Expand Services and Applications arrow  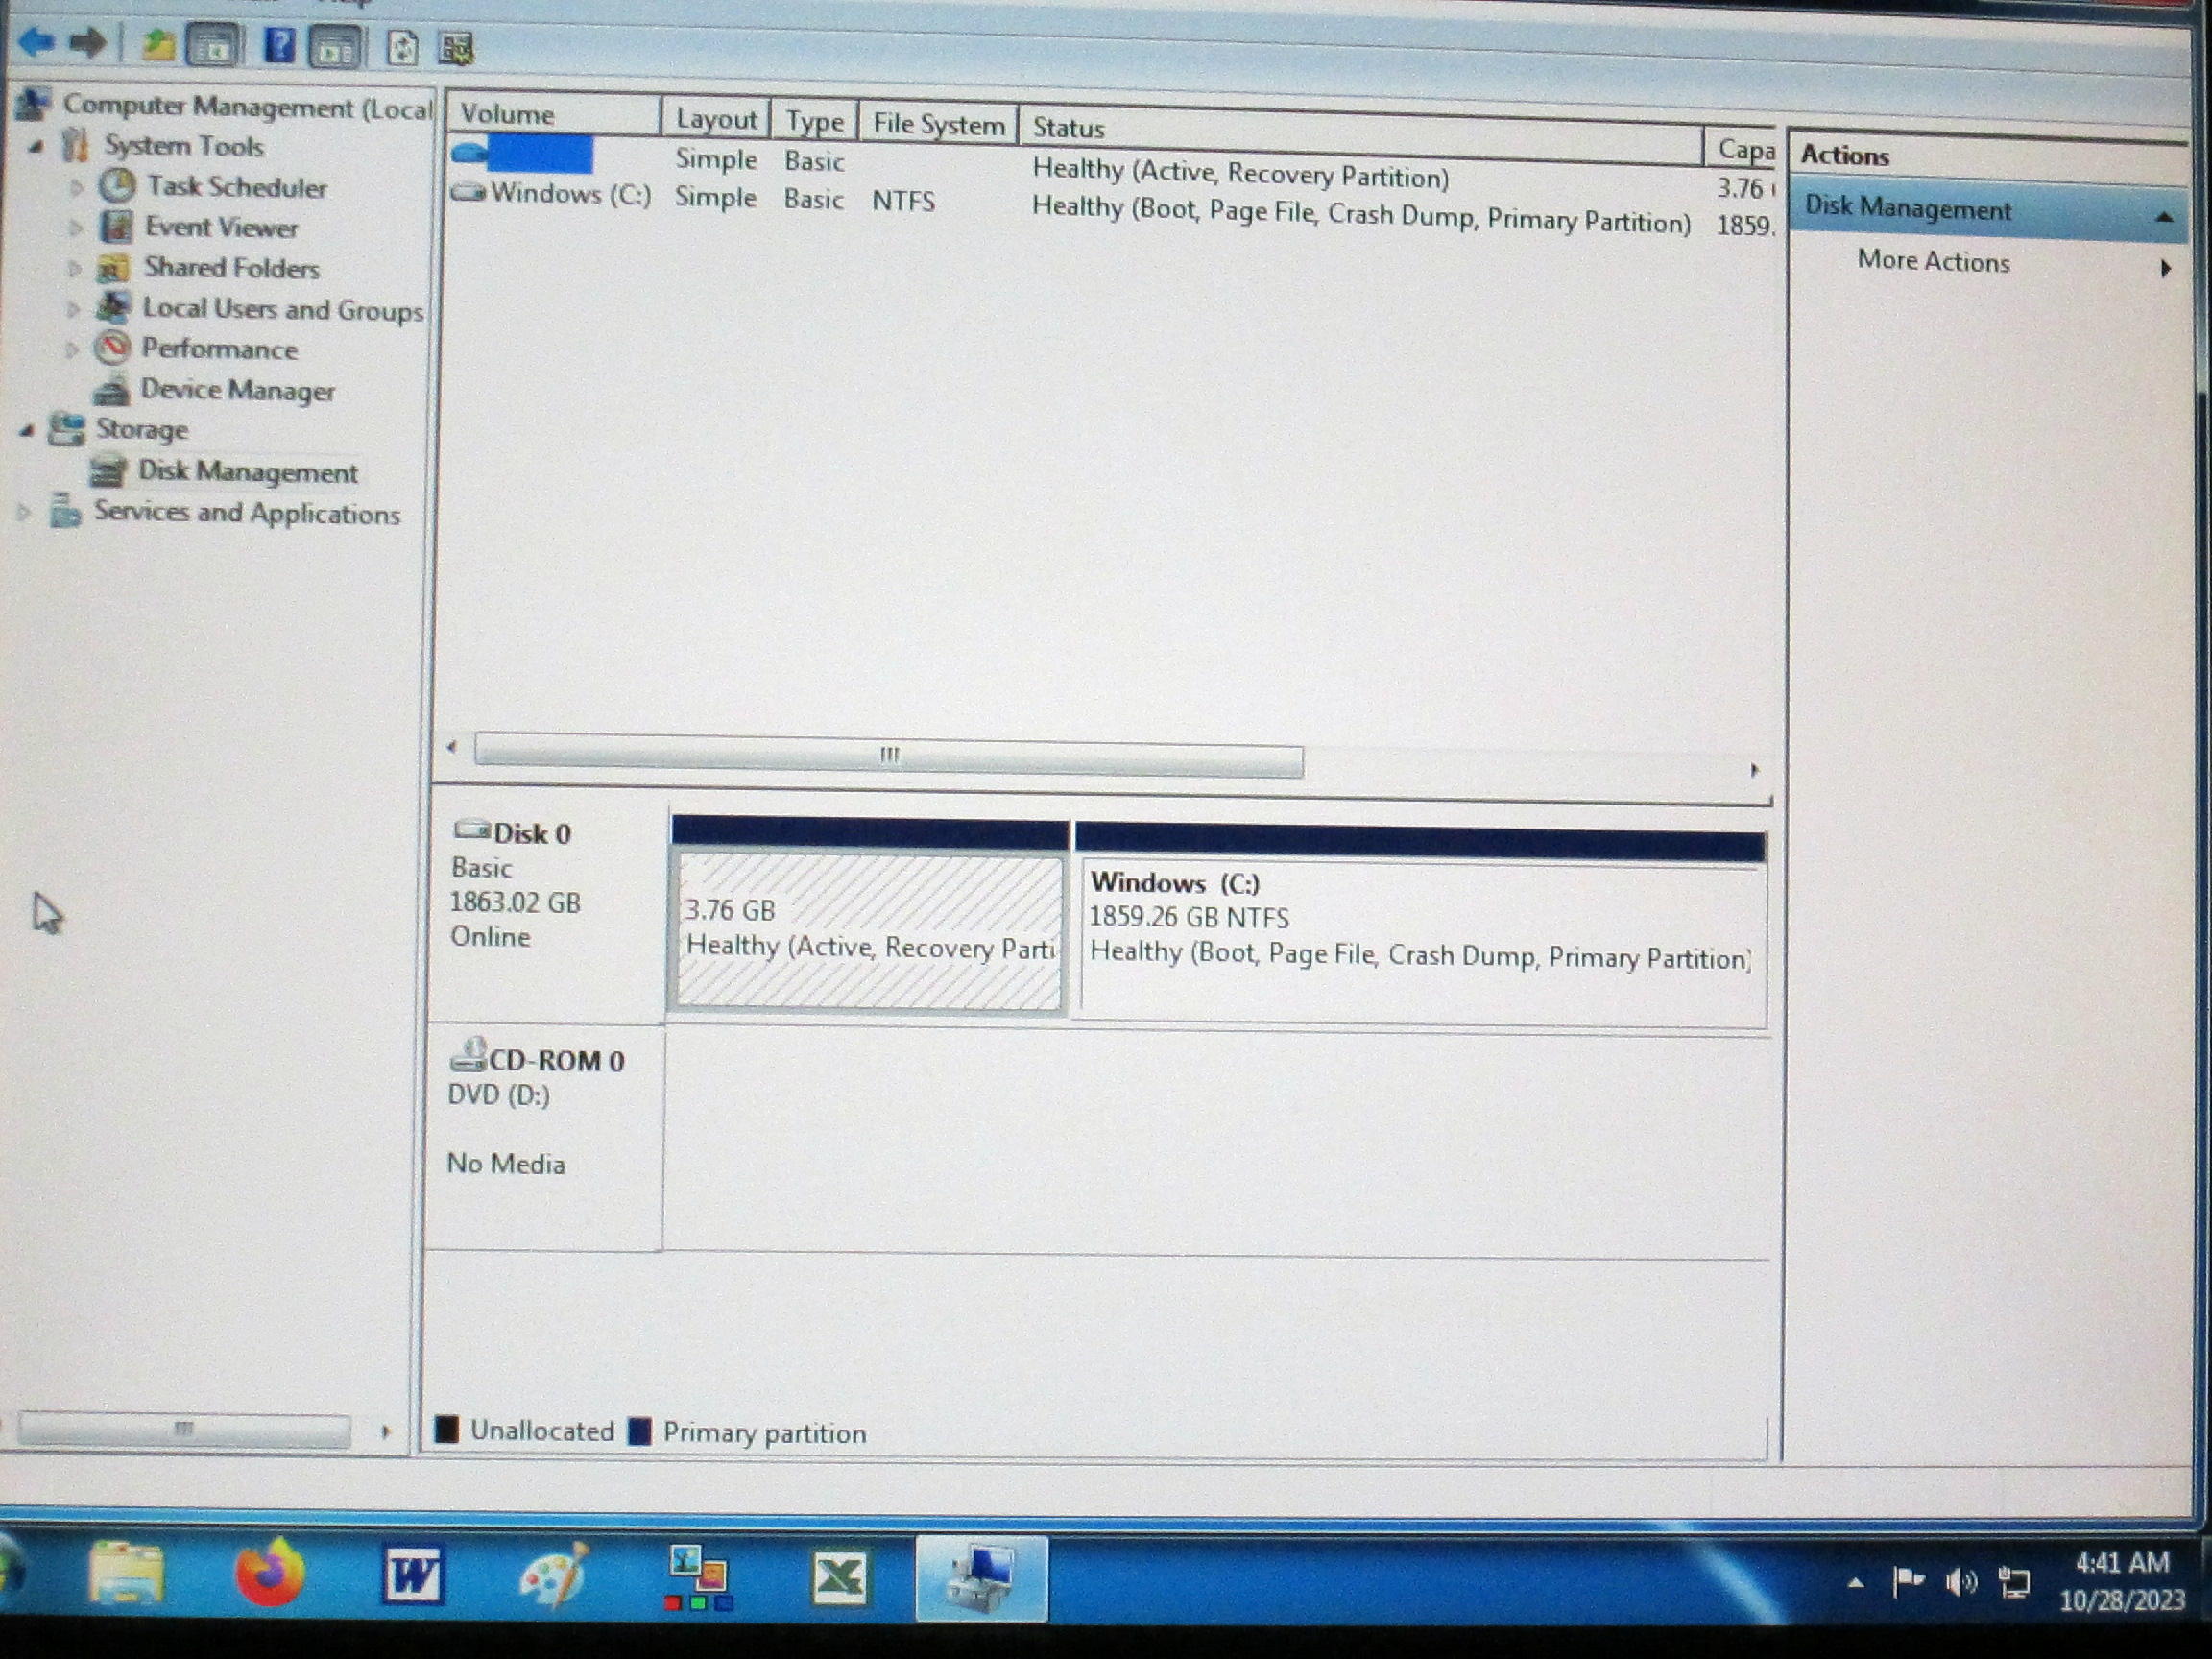[x=24, y=513]
